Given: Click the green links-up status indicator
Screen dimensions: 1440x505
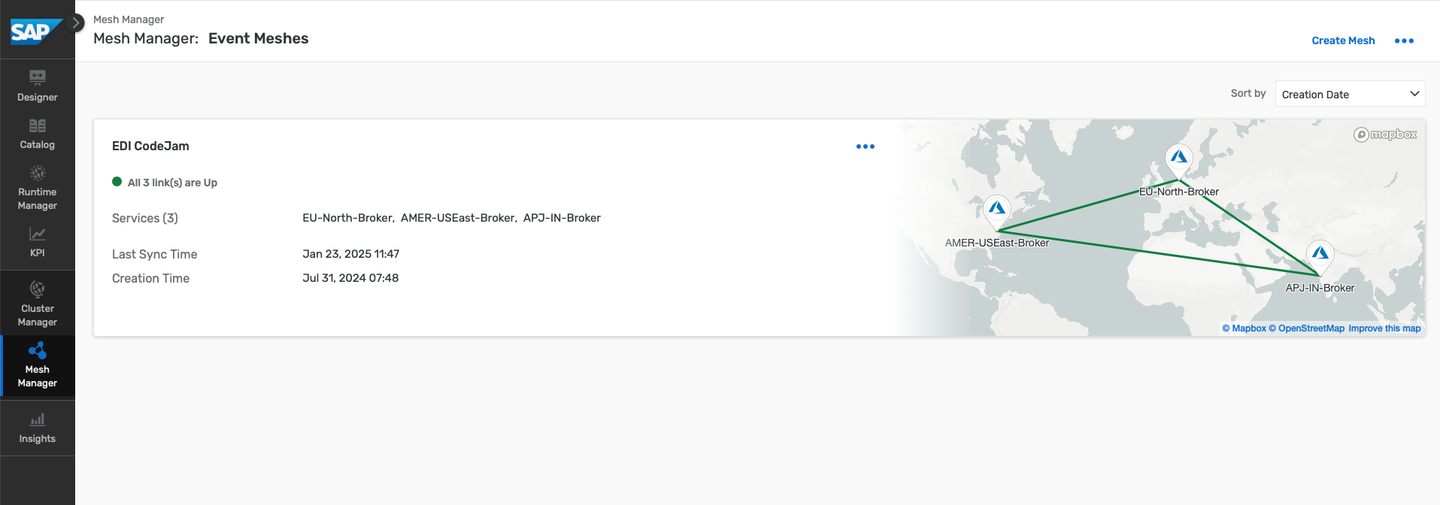Looking at the screenshot, I should pos(117,183).
